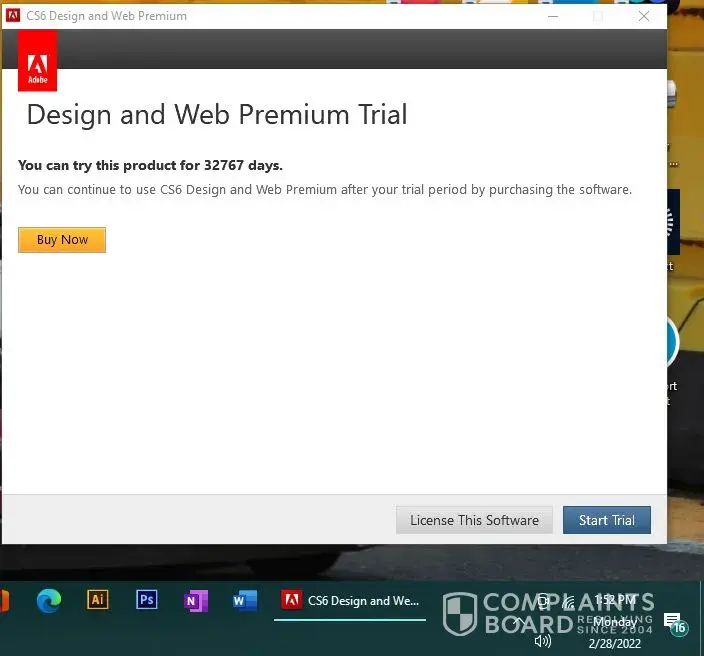The image size is (704, 656).
Task: Click the Design and Web Premium Trial heading
Action: (x=217, y=114)
